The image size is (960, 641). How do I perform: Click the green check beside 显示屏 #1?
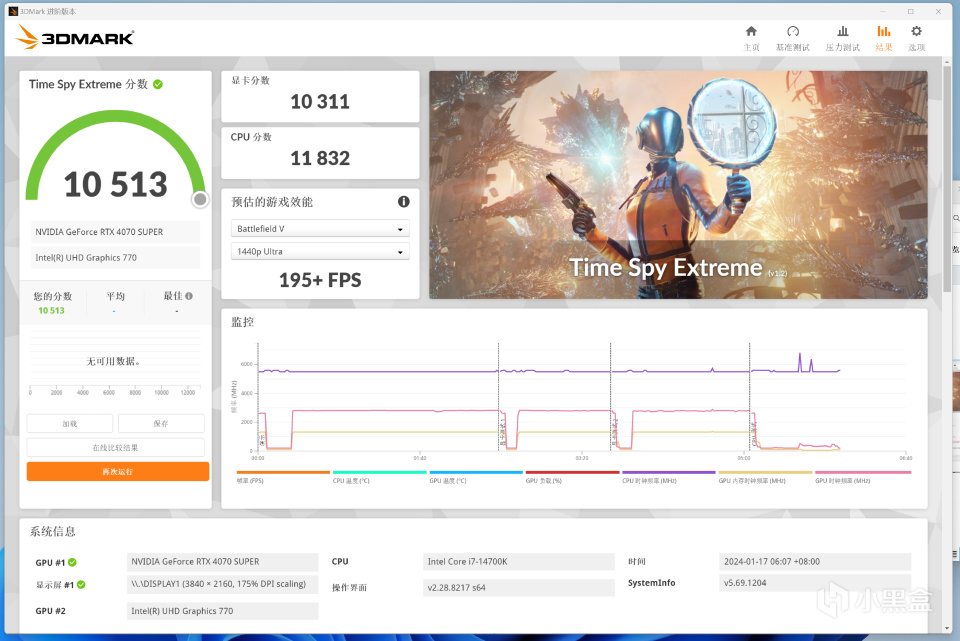pyautogui.click(x=81, y=585)
